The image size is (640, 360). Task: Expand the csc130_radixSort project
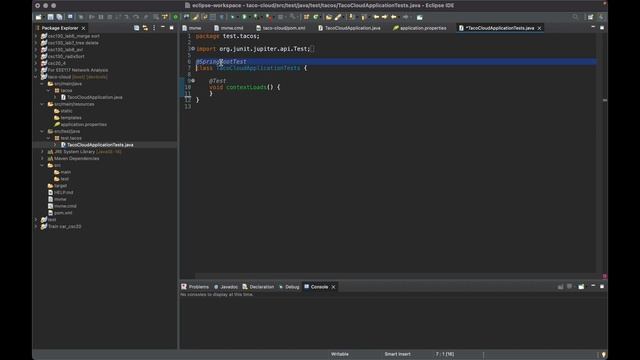coord(36,56)
